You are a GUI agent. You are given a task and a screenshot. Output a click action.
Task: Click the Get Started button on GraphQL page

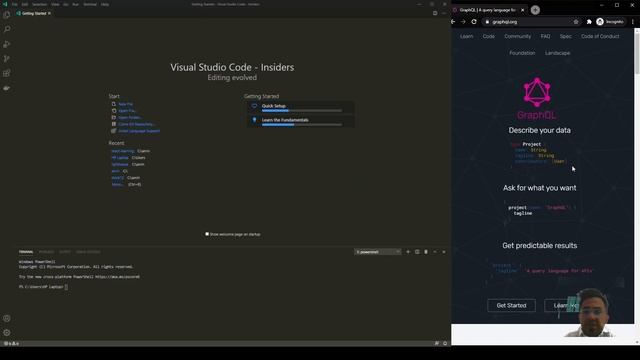[511, 305]
